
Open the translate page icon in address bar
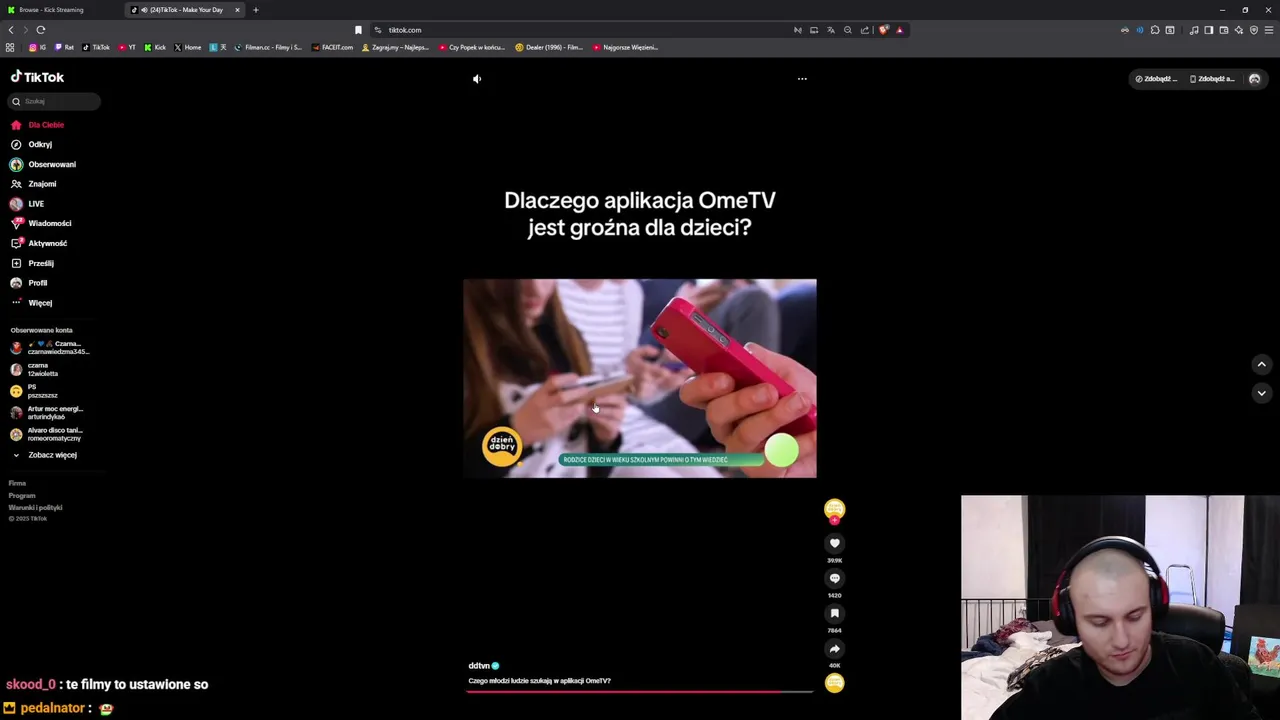(x=830, y=30)
